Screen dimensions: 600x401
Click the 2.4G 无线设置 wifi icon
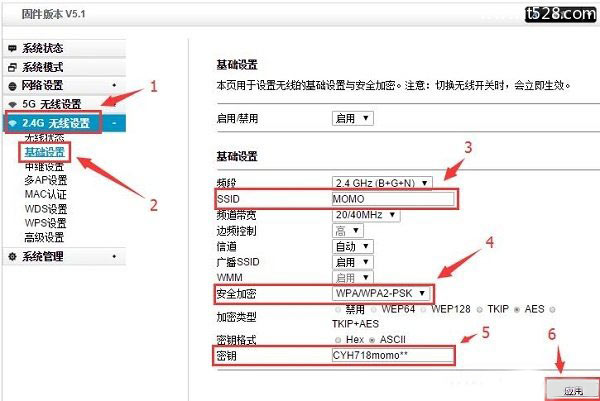[12, 123]
